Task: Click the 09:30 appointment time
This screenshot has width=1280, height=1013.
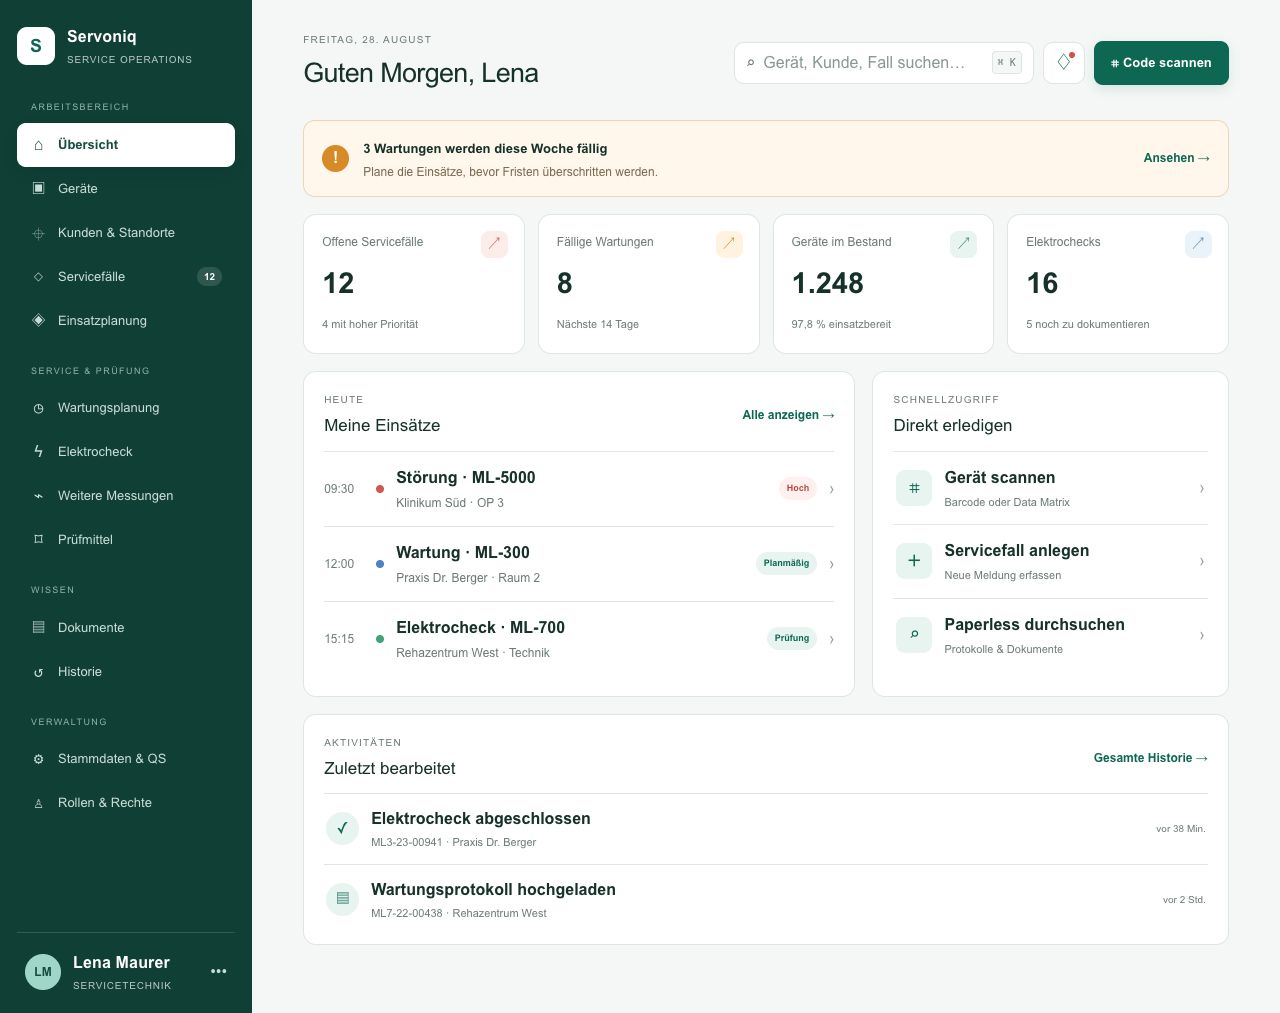Action: 339,489
